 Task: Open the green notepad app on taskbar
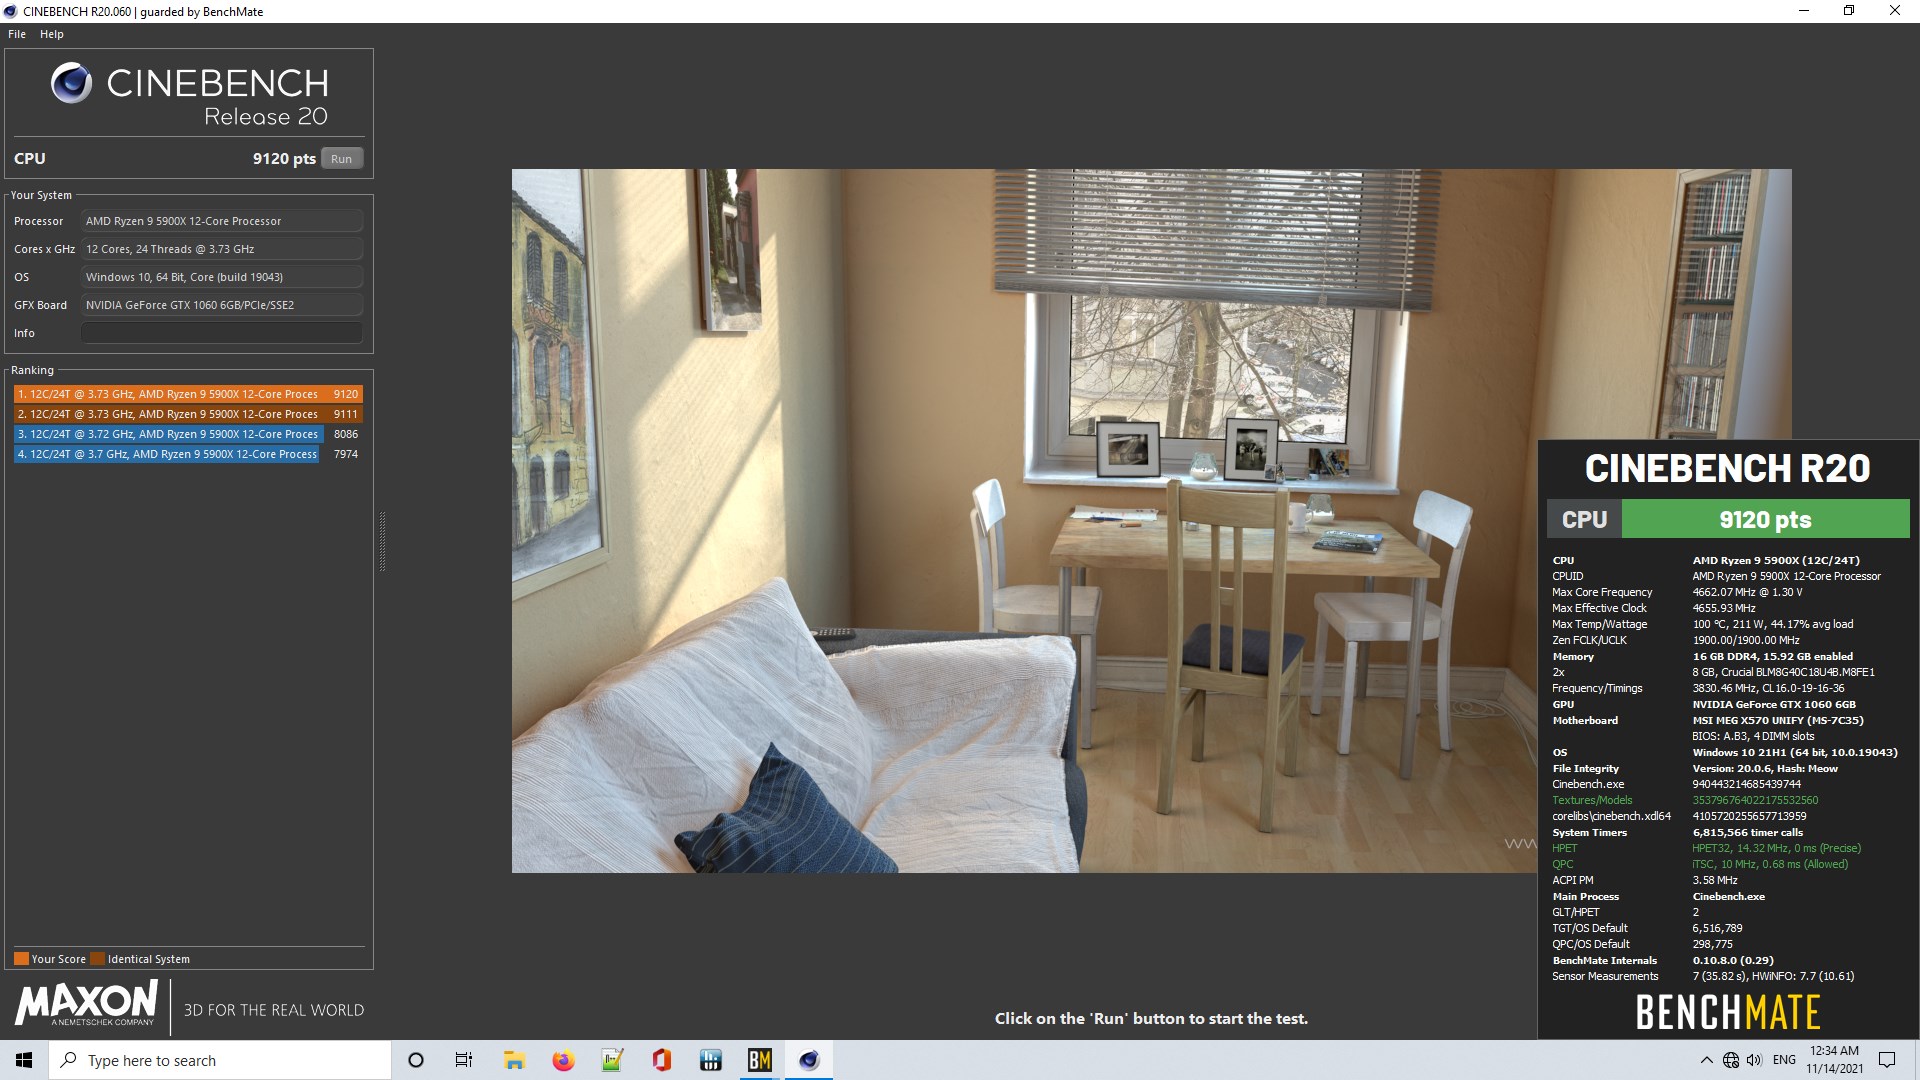612,1060
